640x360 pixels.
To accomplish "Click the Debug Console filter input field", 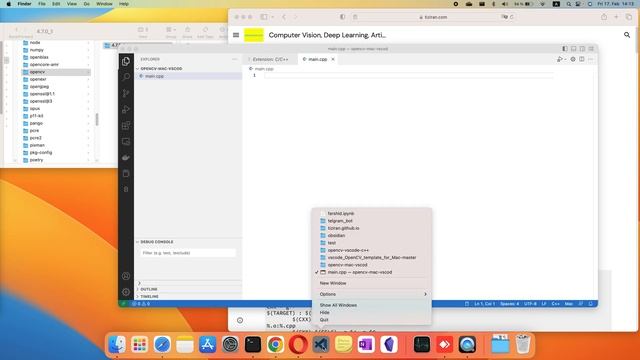I will (188, 253).
